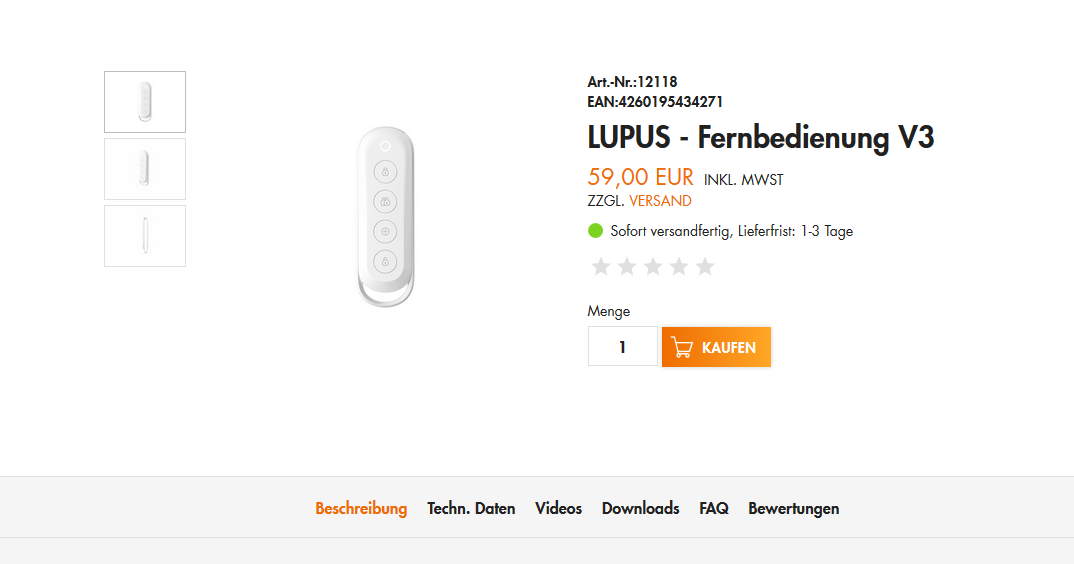
Task: Select the second product thumbnail
Action: tap(145, 169)
